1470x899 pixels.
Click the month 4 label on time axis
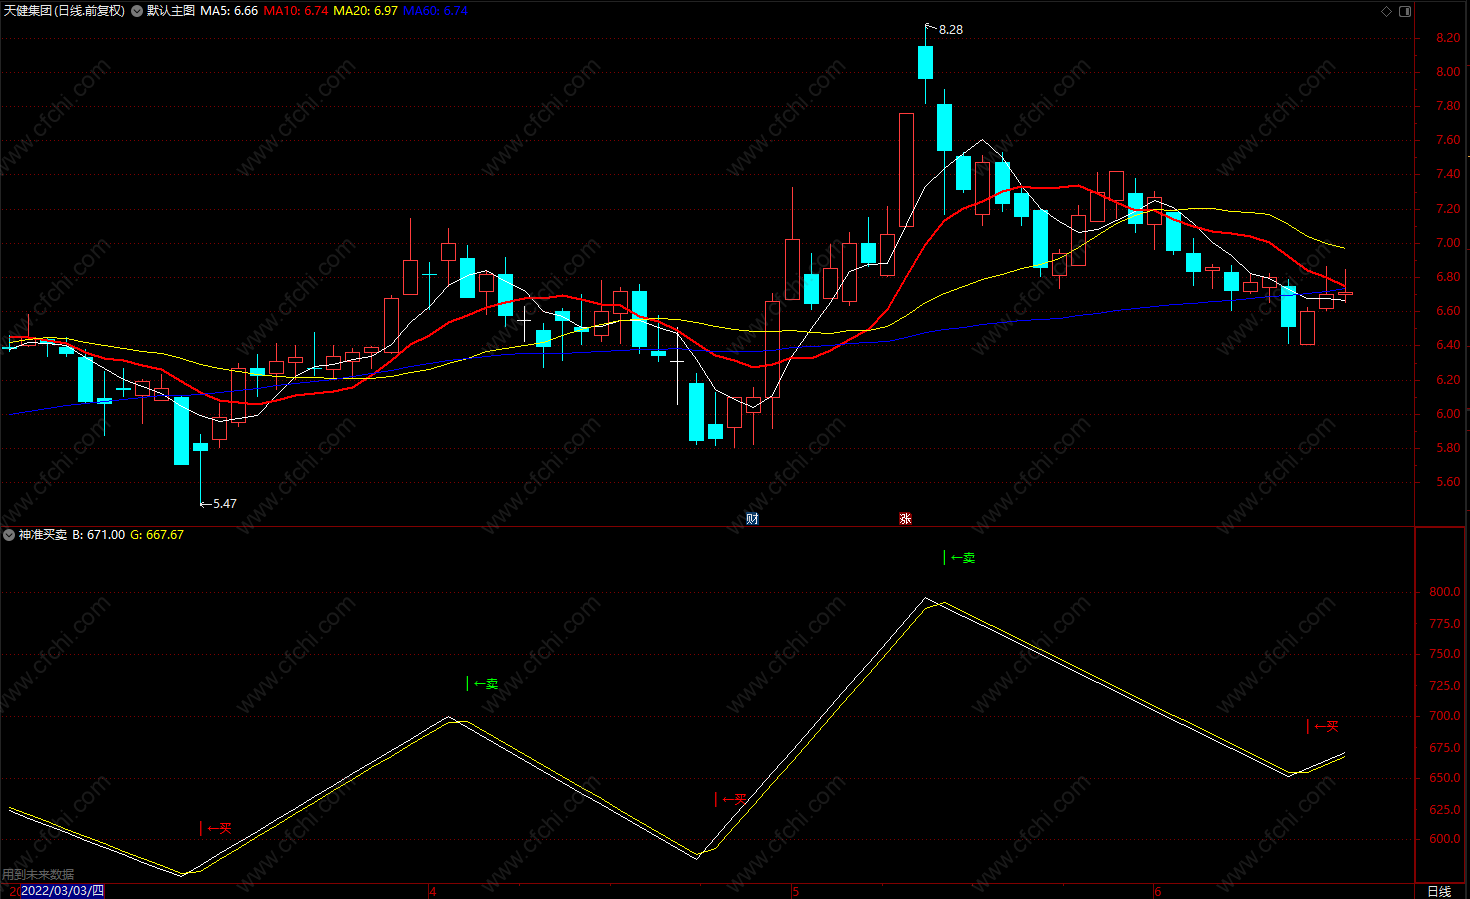[x=432, y=891]
